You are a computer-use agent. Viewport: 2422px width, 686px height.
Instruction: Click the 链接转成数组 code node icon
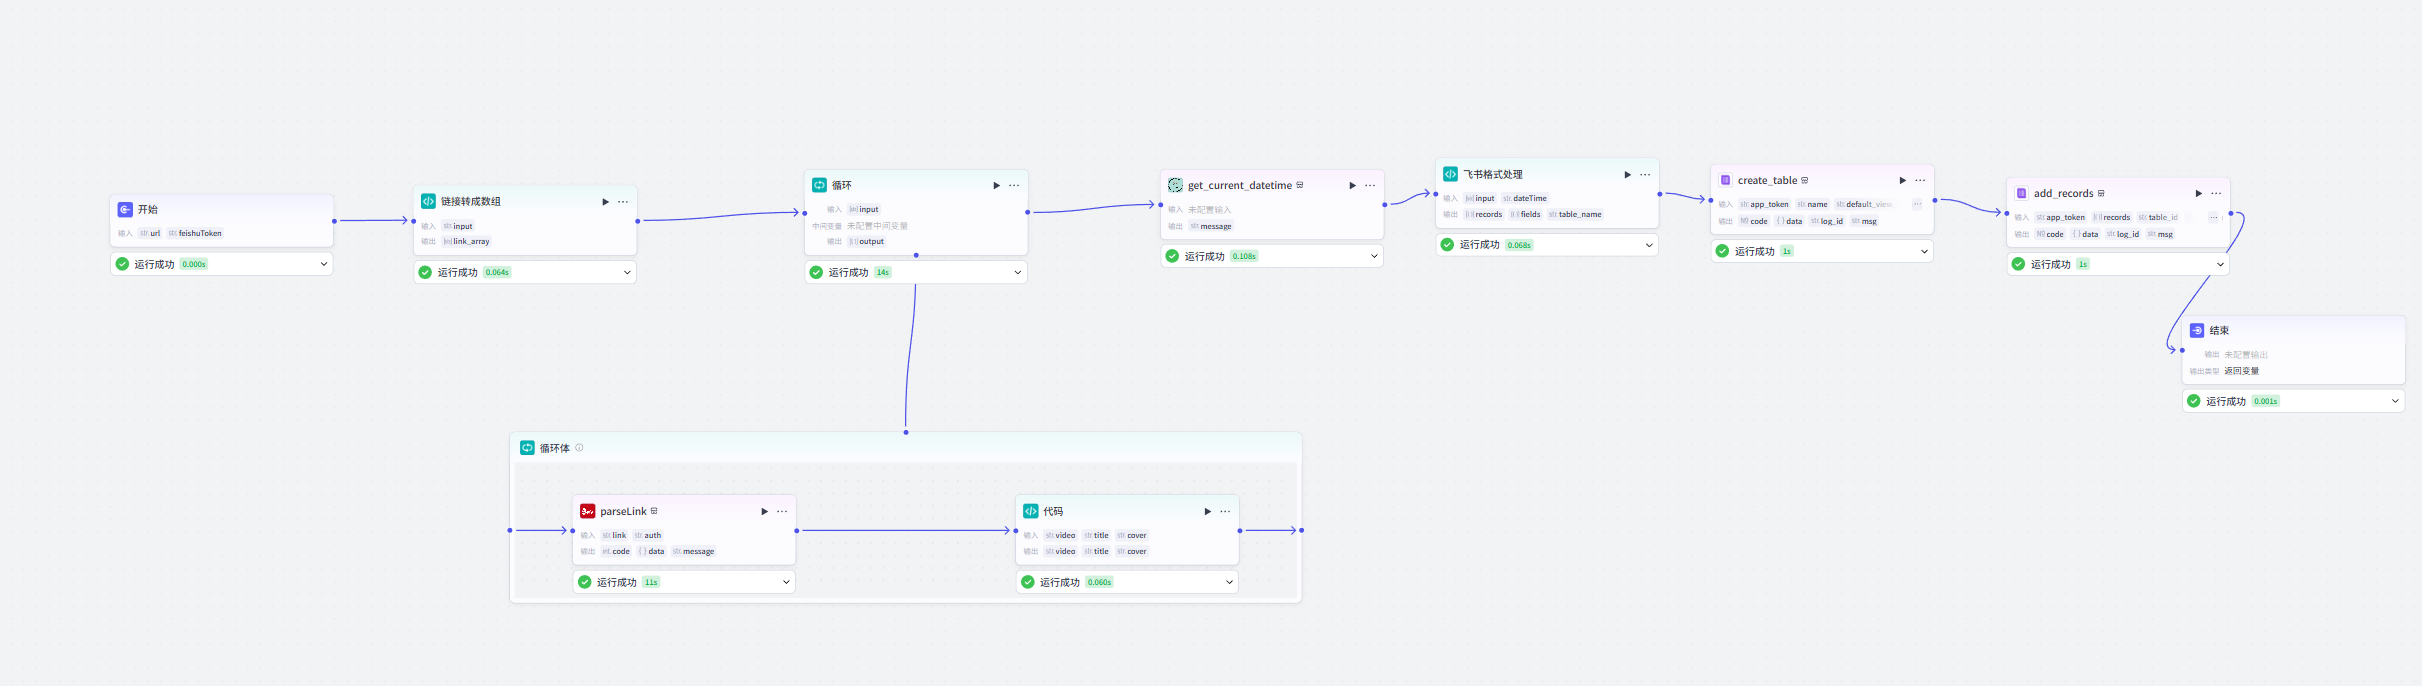click(x=428, y=201)
